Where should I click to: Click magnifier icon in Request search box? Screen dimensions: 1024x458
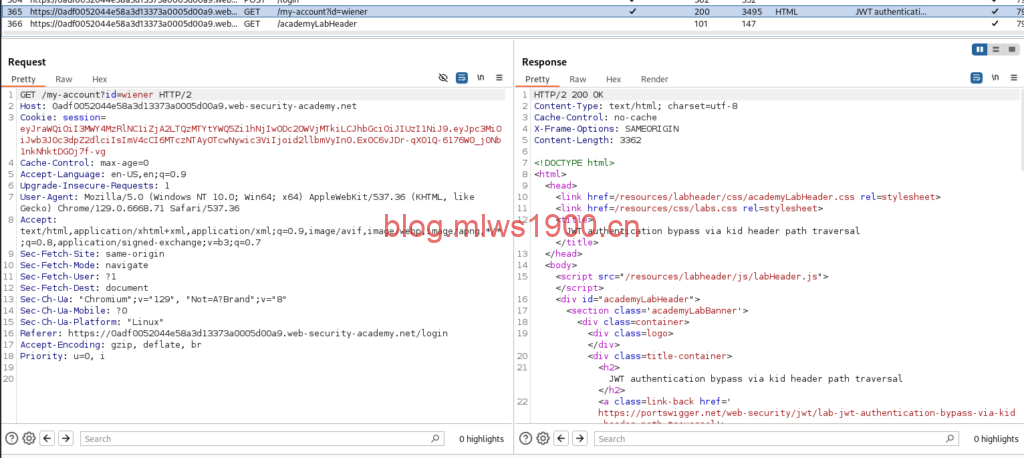point(436,438)
